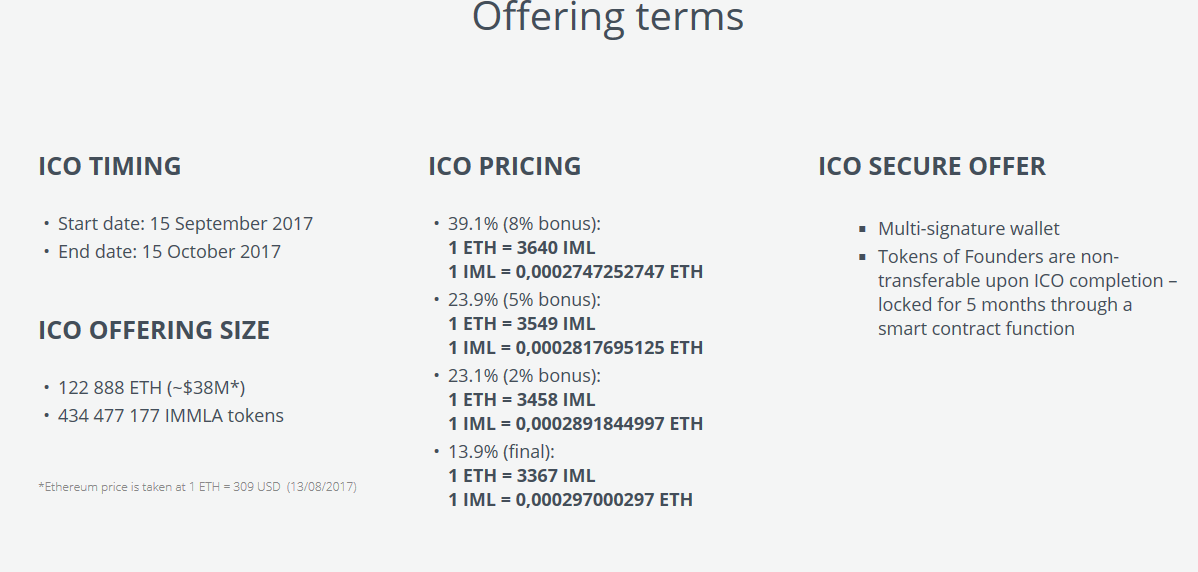This screenshot has width=1198, height=572.
Task: Click the 1 ETH = 3458 IML rate
Action: [521, 399]
